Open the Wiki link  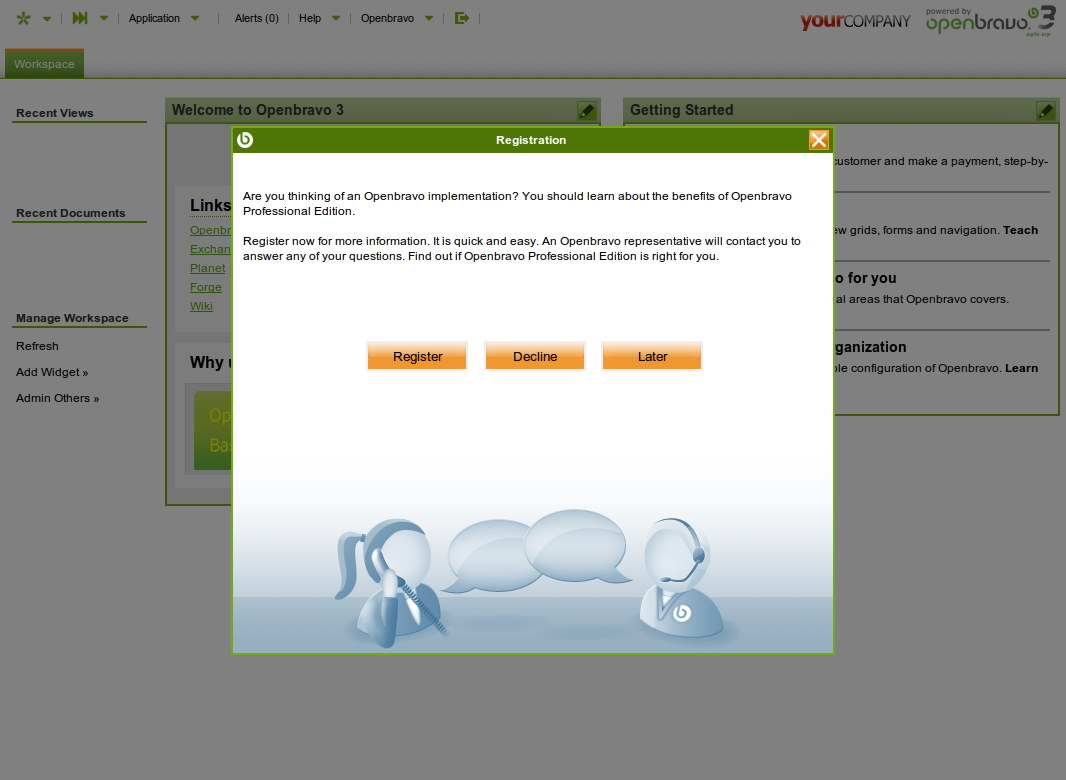coord(201,306)
